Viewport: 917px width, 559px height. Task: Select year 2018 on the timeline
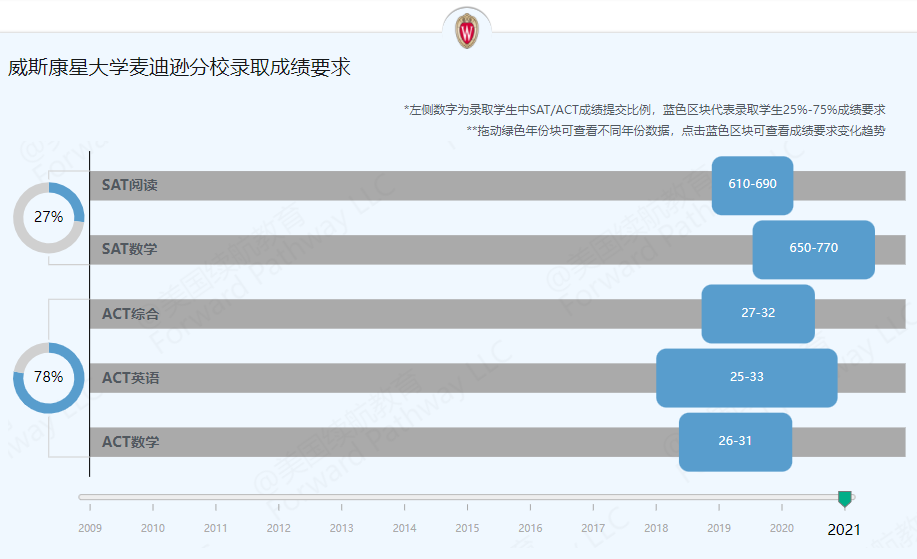tap(656, 528)
